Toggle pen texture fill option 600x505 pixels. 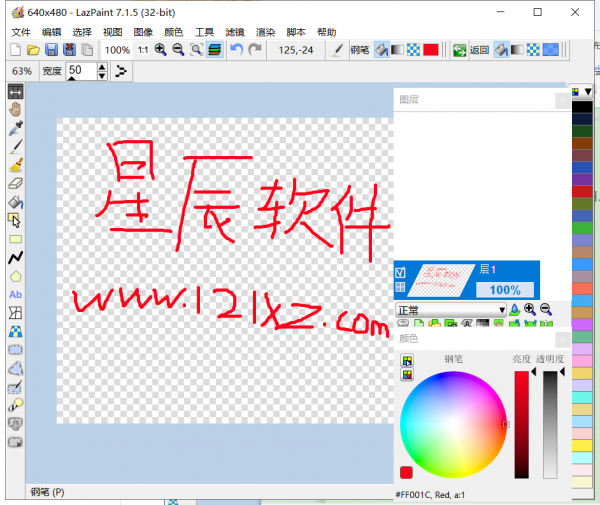[413, 50]
